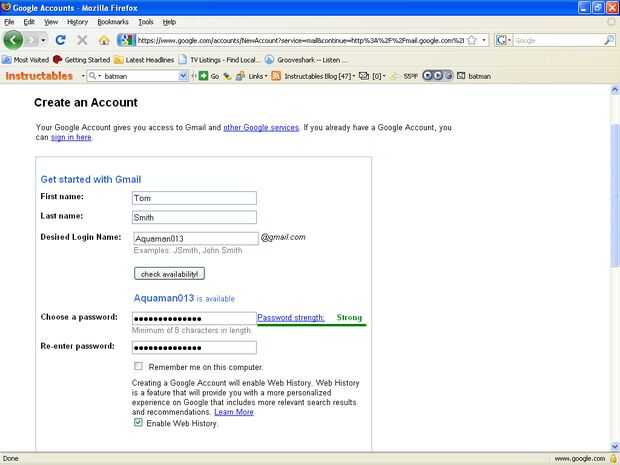
Task: Click the URL address field
Action: click(301, 40)
